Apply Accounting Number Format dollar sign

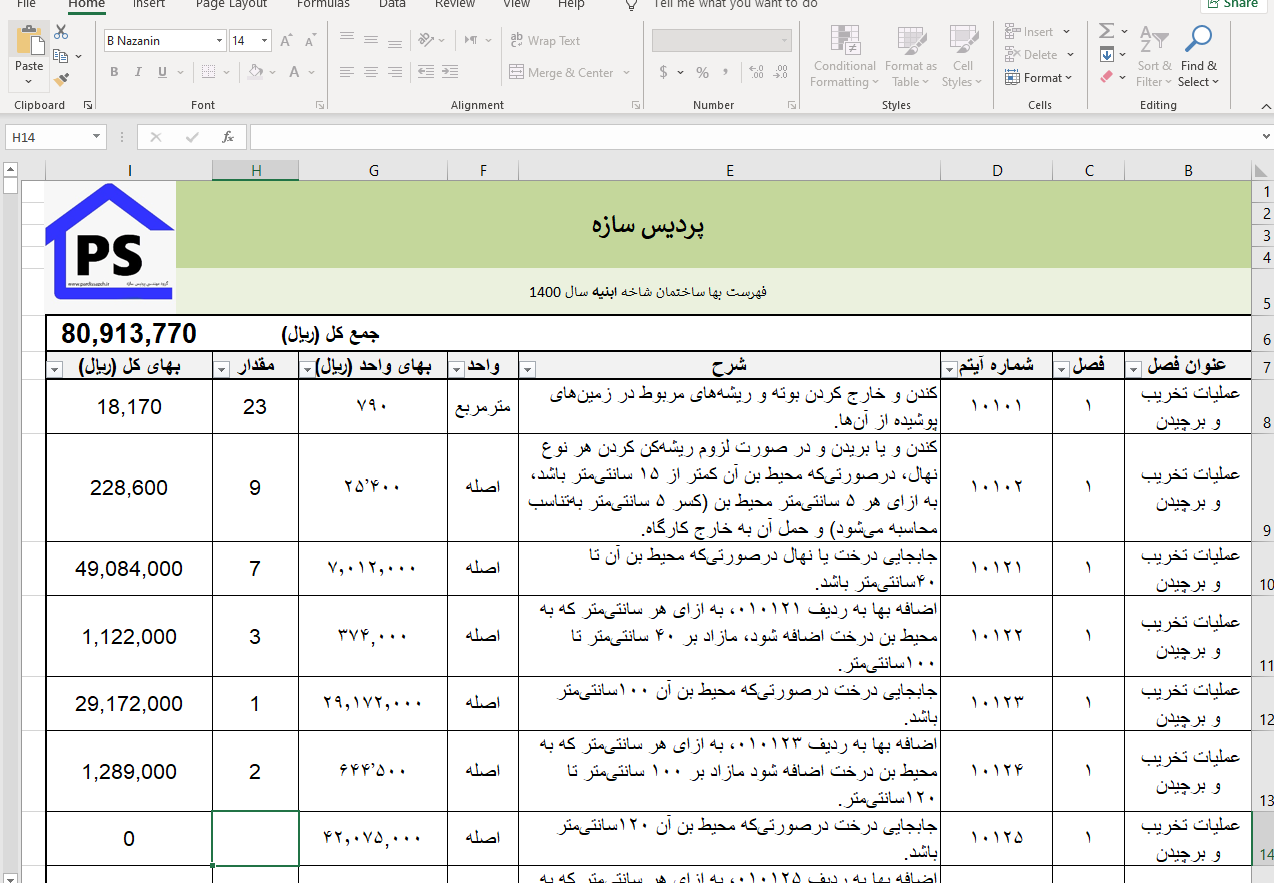click(x=663, y=72)
